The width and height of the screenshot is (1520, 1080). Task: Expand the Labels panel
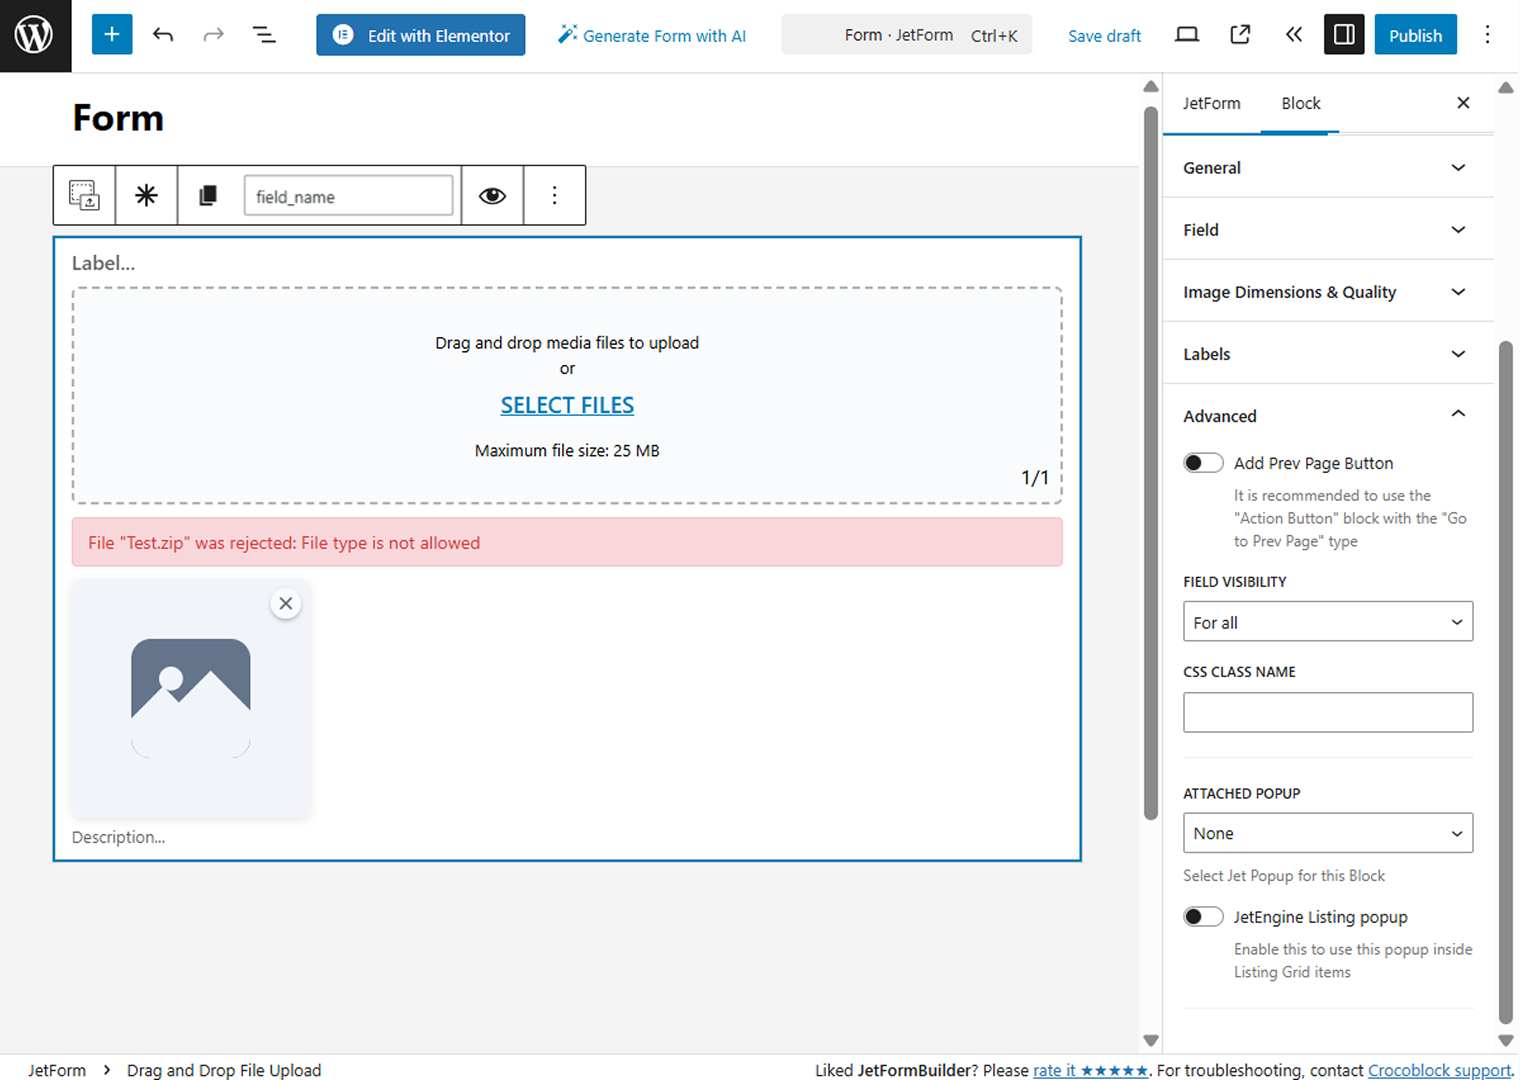1328,353
